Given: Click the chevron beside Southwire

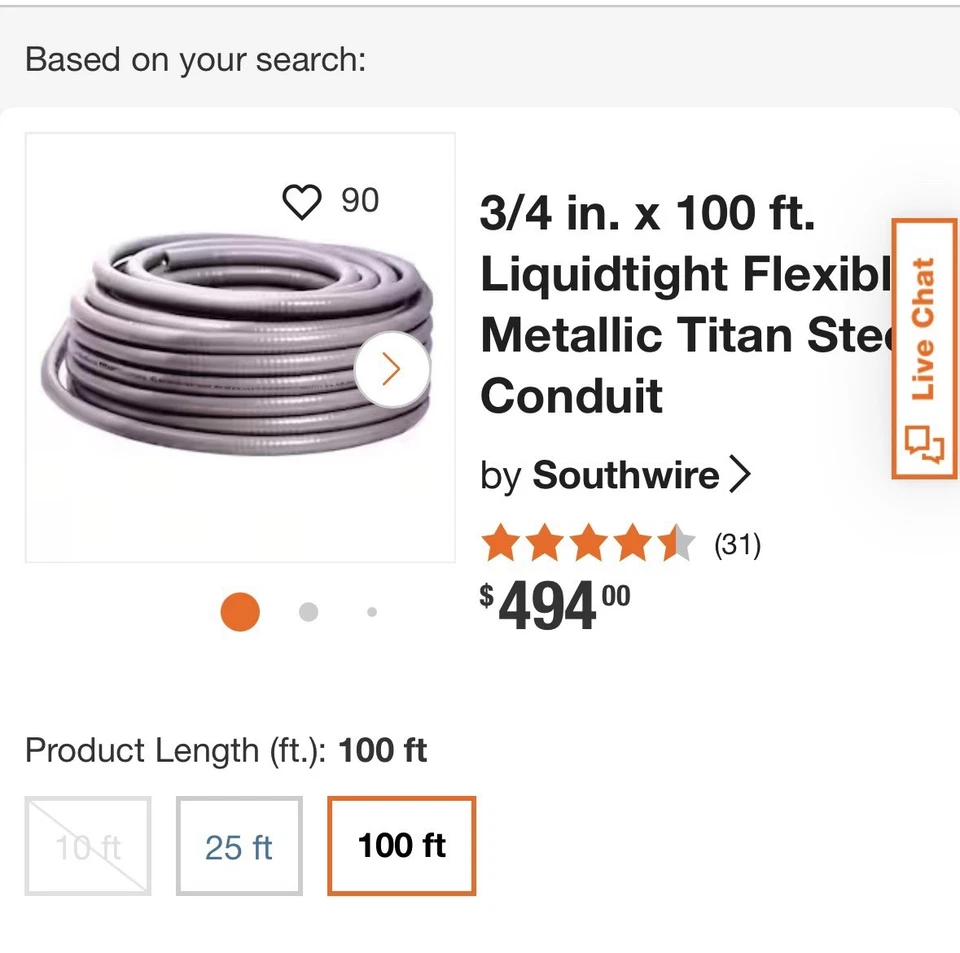Looking at the screenshot, I should (x=740, y=475).
